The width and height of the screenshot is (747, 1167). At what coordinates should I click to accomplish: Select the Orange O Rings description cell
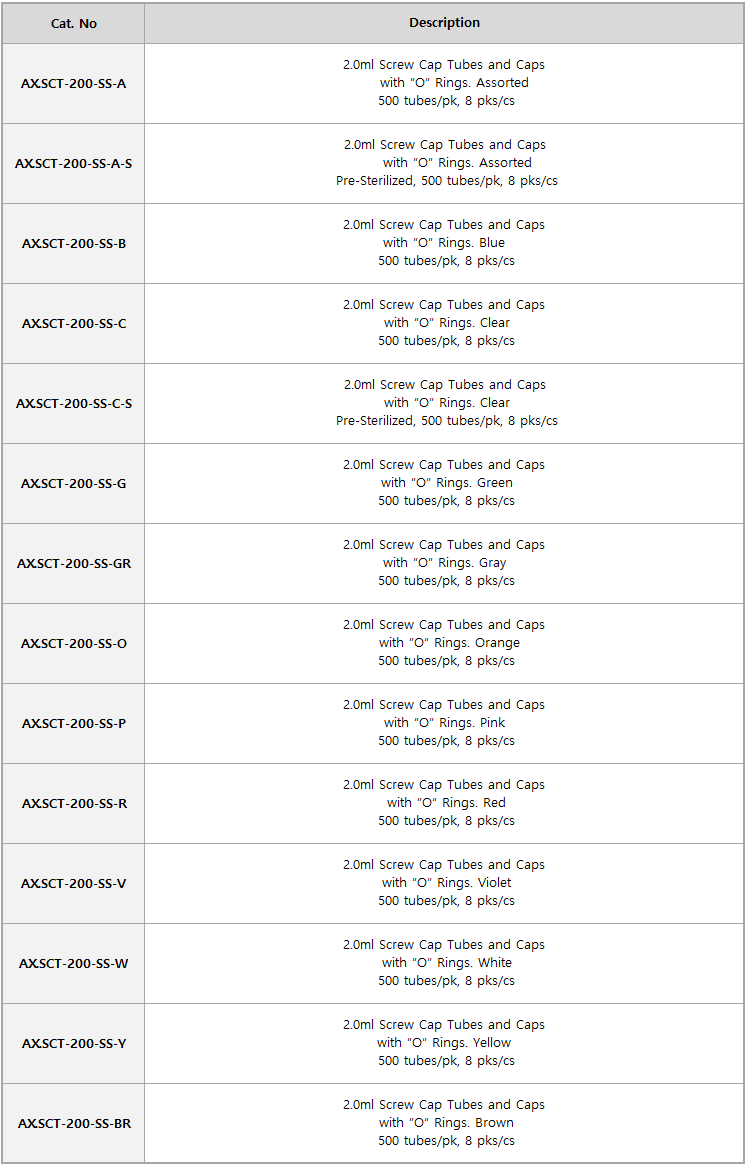[x=444, y=643]
